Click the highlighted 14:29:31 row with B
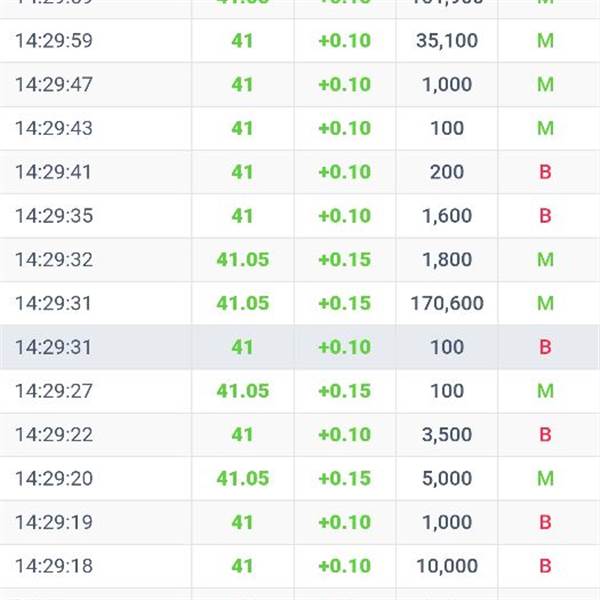 pyautogui.click(x=300, y=347)
